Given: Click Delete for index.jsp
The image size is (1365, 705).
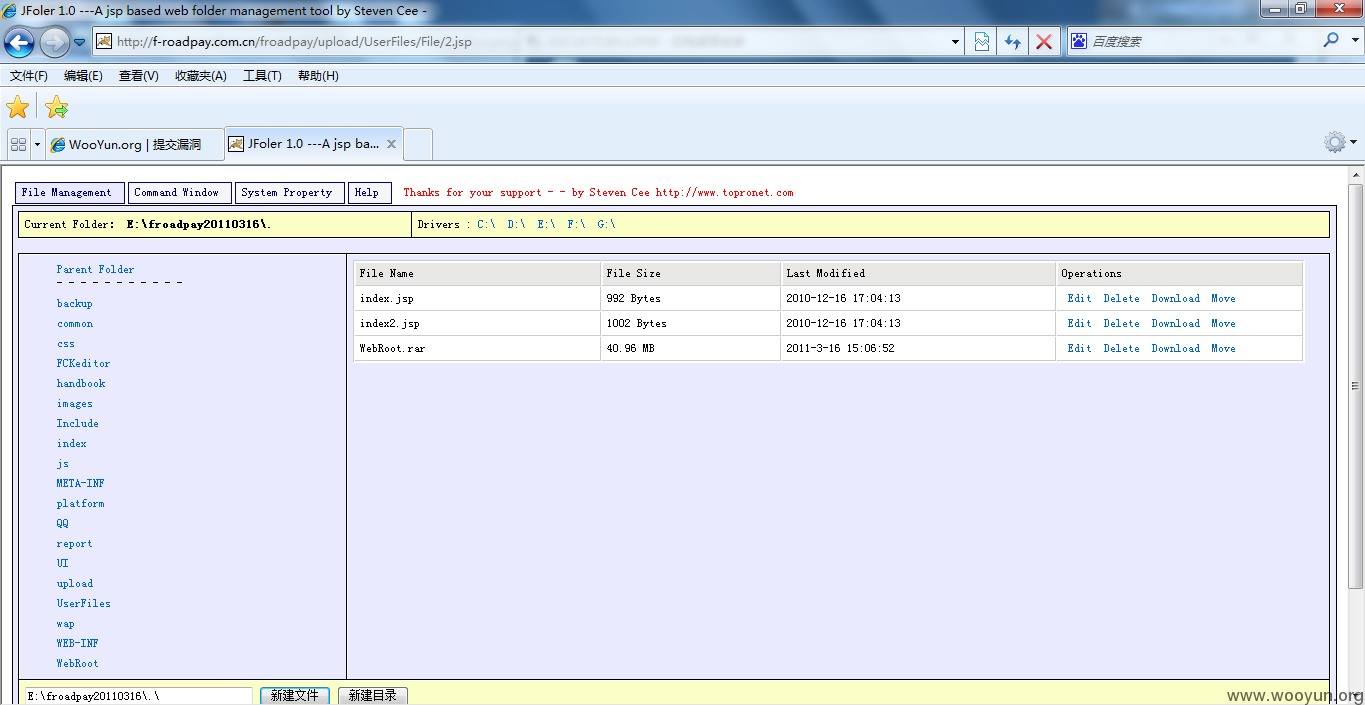Looking at the screenshot, I should 1121,298.
